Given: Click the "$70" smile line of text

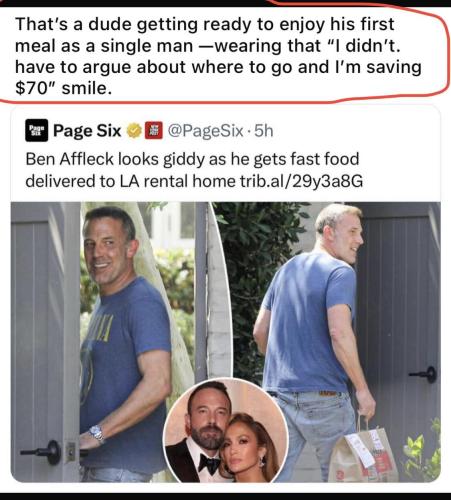Looking at the screenshot, I should click(x=63, y=88).
